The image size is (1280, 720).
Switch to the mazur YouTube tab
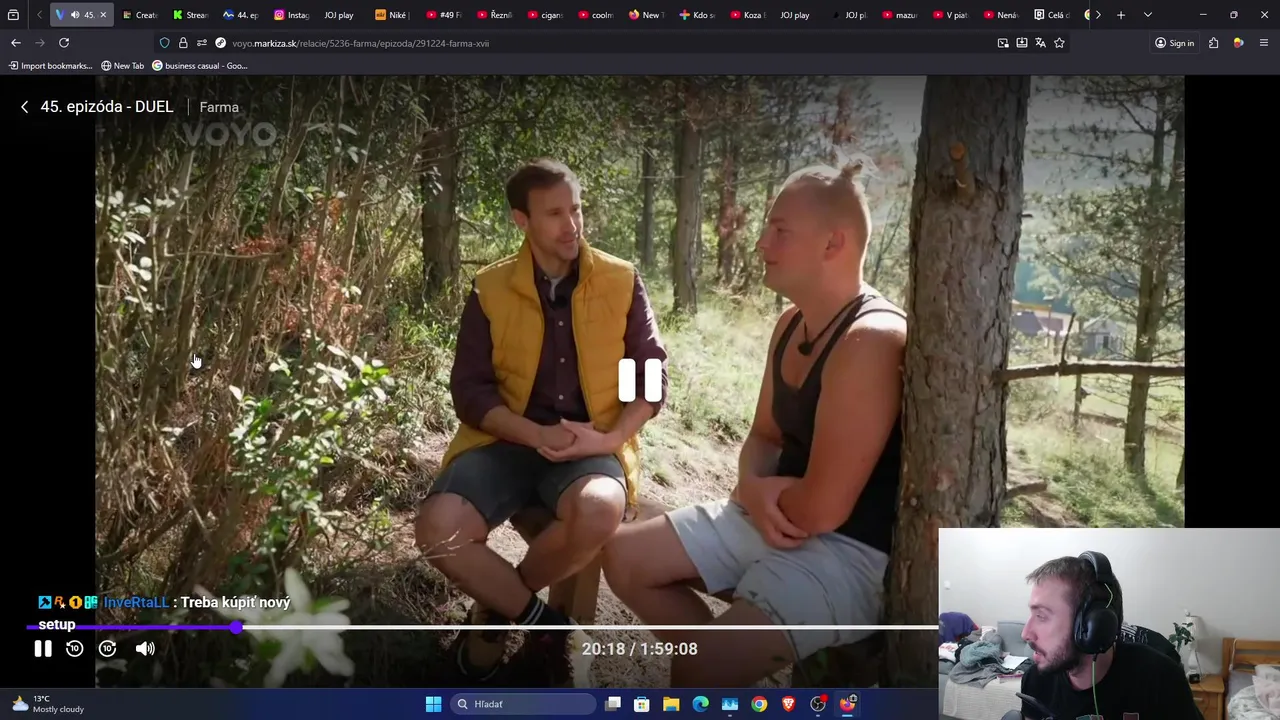pos(899,15)
